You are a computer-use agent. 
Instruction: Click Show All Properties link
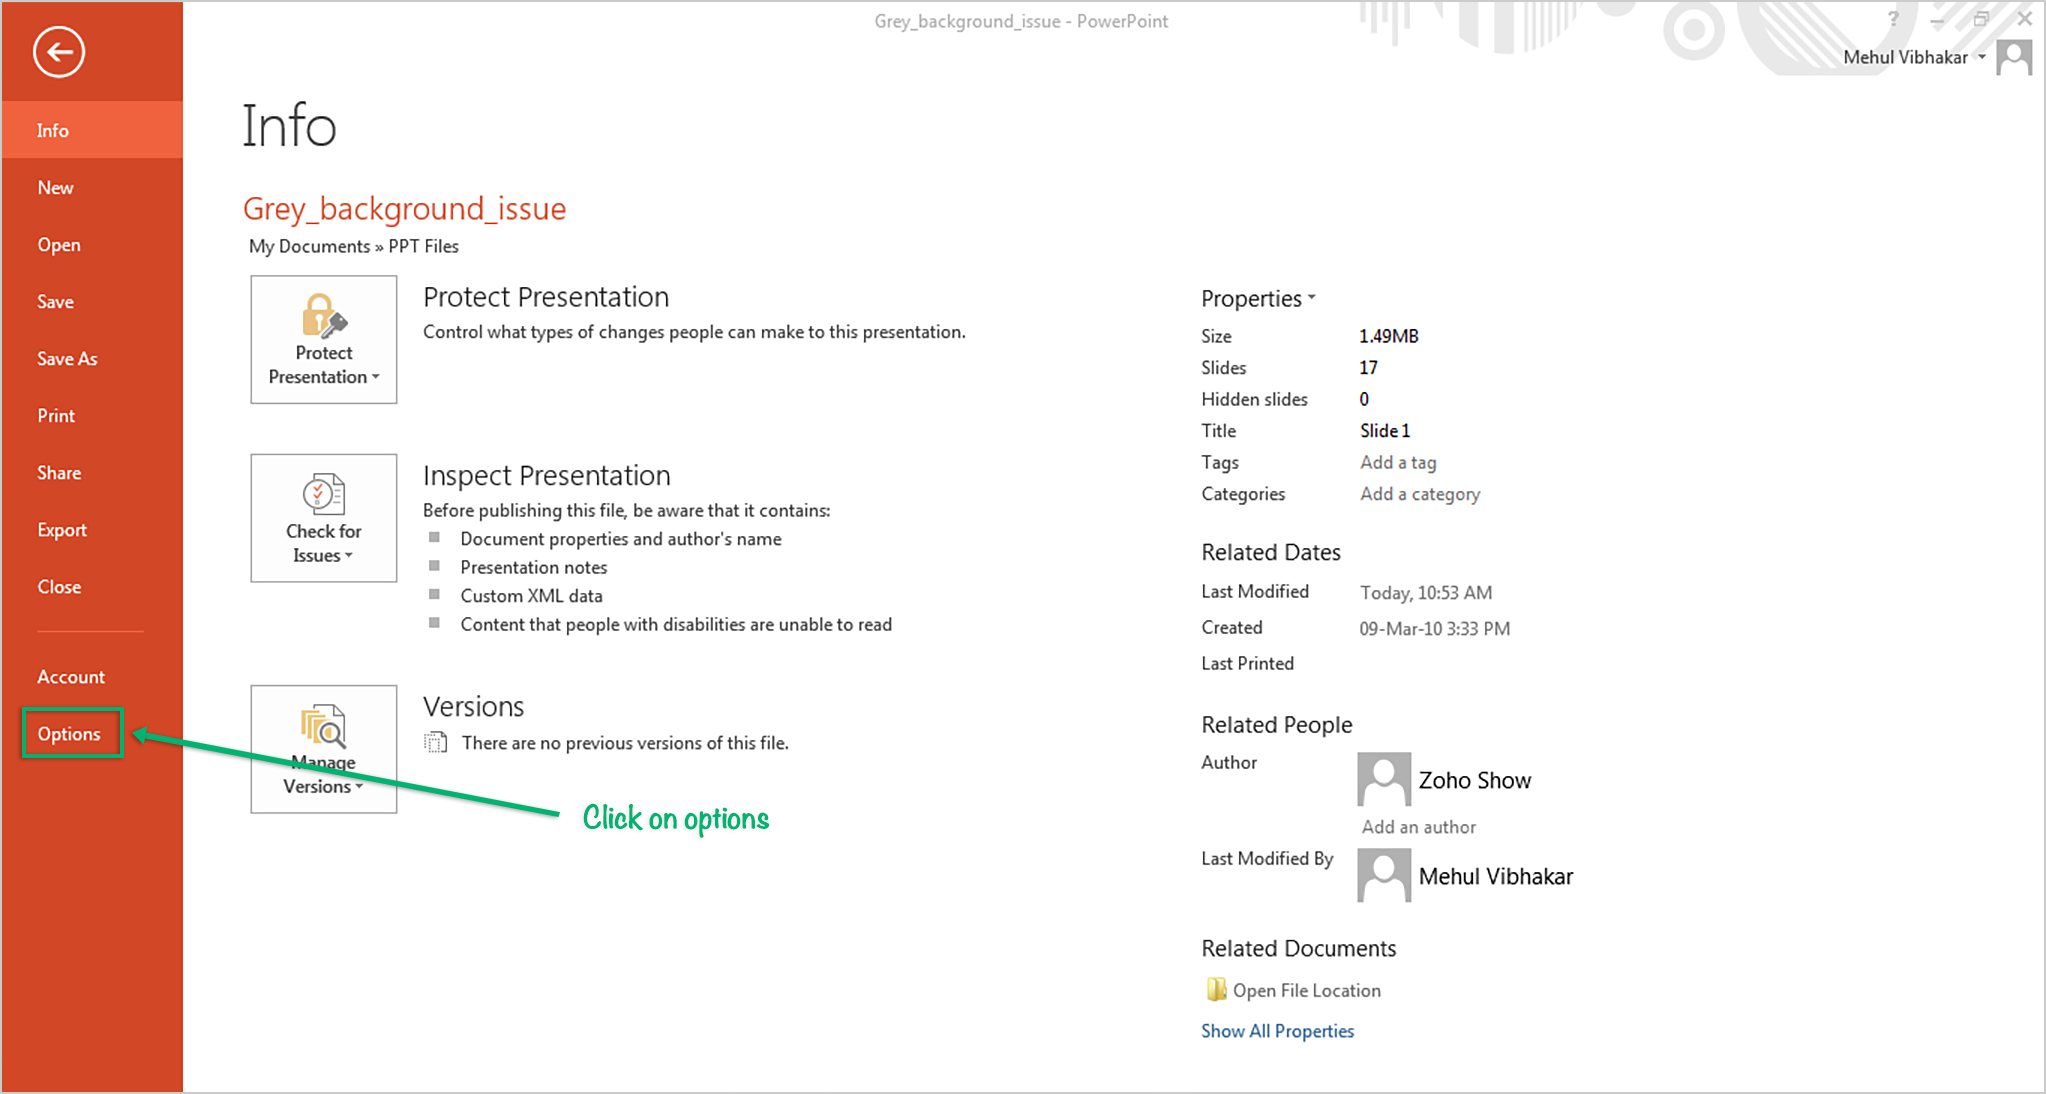coord(1277,1031)
